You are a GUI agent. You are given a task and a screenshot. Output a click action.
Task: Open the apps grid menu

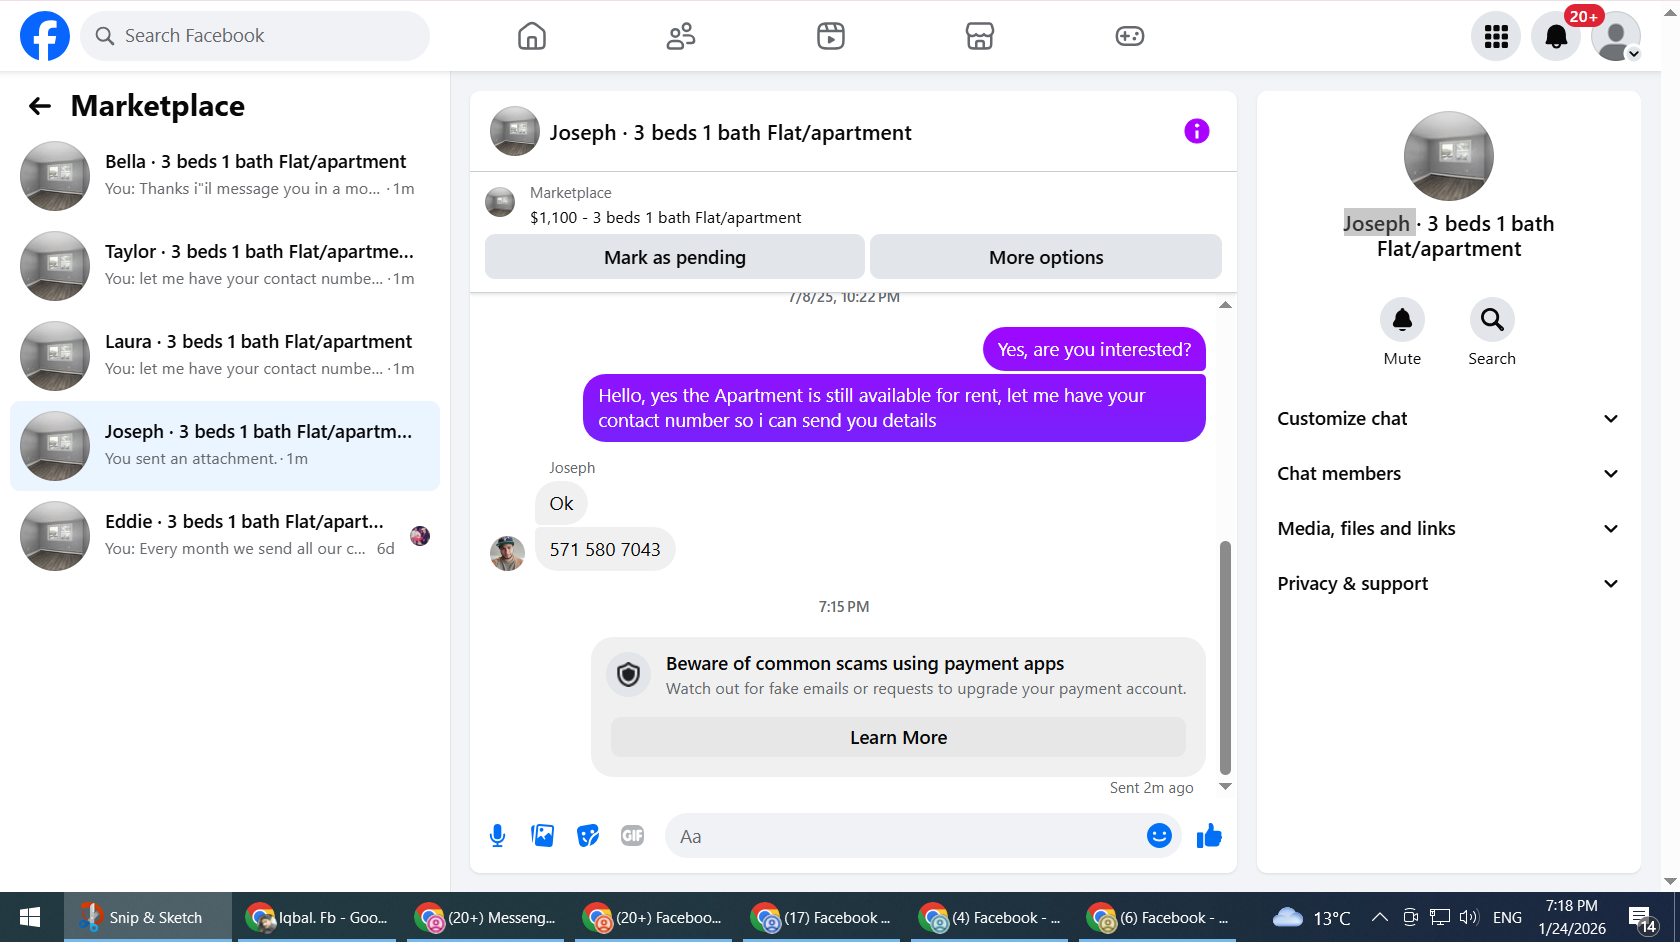tap(1496, 37)
